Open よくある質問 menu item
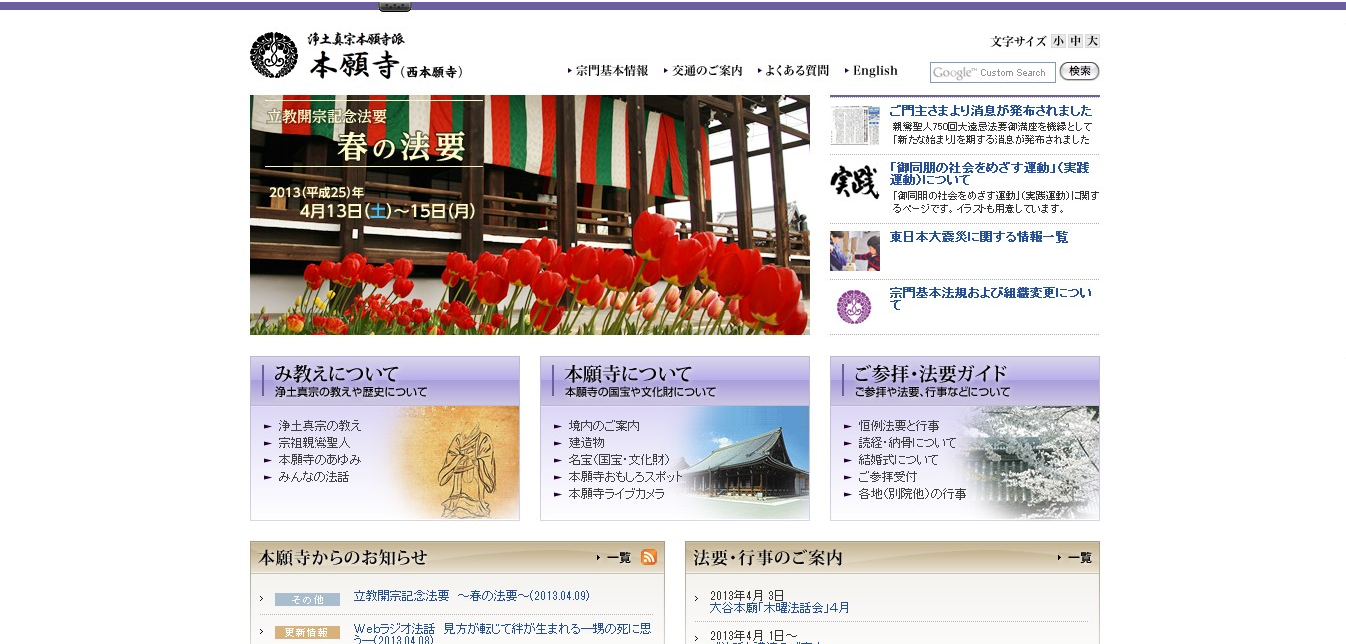The height and width of the screenshot is (644, 1346). point(797,71)
